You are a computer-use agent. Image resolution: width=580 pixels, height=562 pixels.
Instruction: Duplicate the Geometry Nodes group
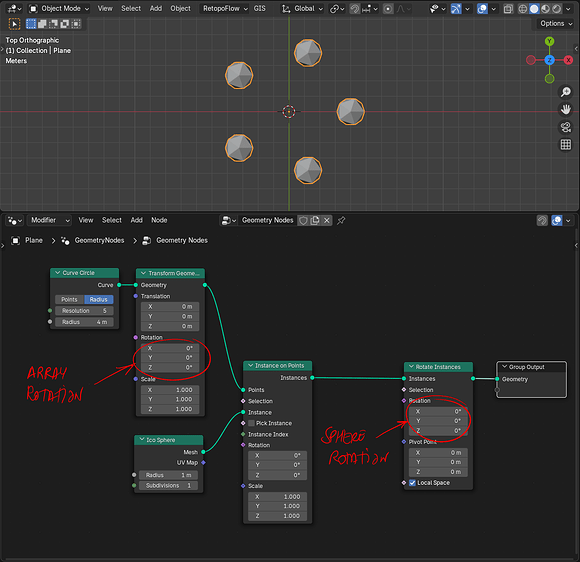pyautogui.click(x=315, y=221)
